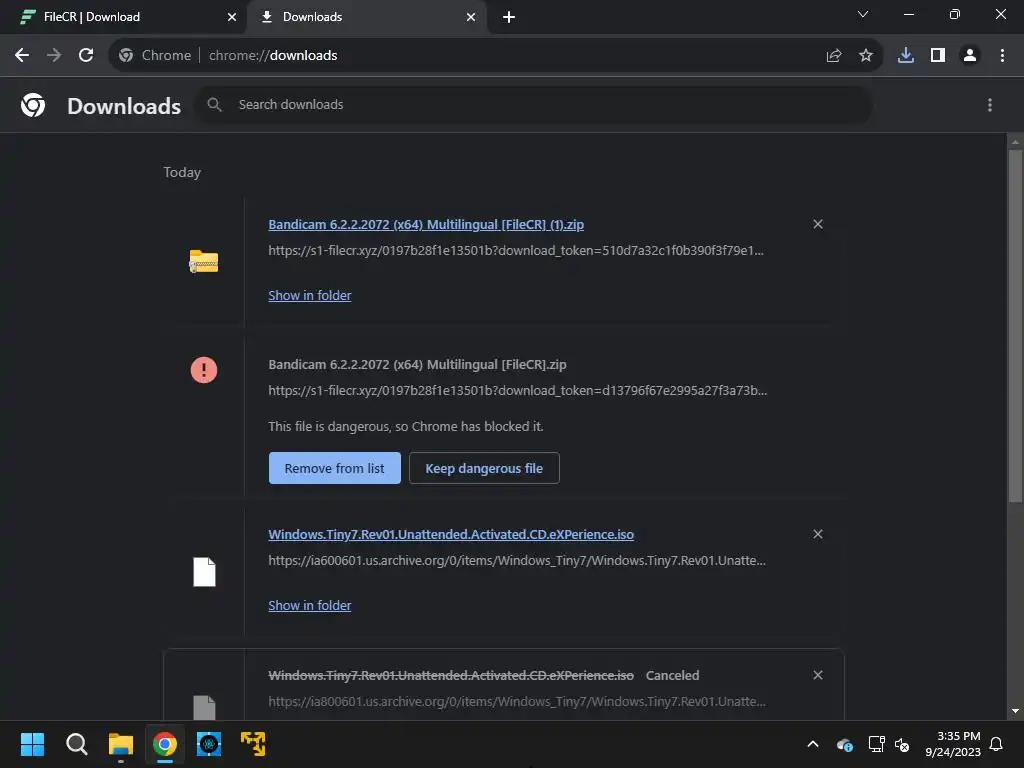Click the ia800601 archive.org URL text
The image size is (1024, 768).
point(517,701)
